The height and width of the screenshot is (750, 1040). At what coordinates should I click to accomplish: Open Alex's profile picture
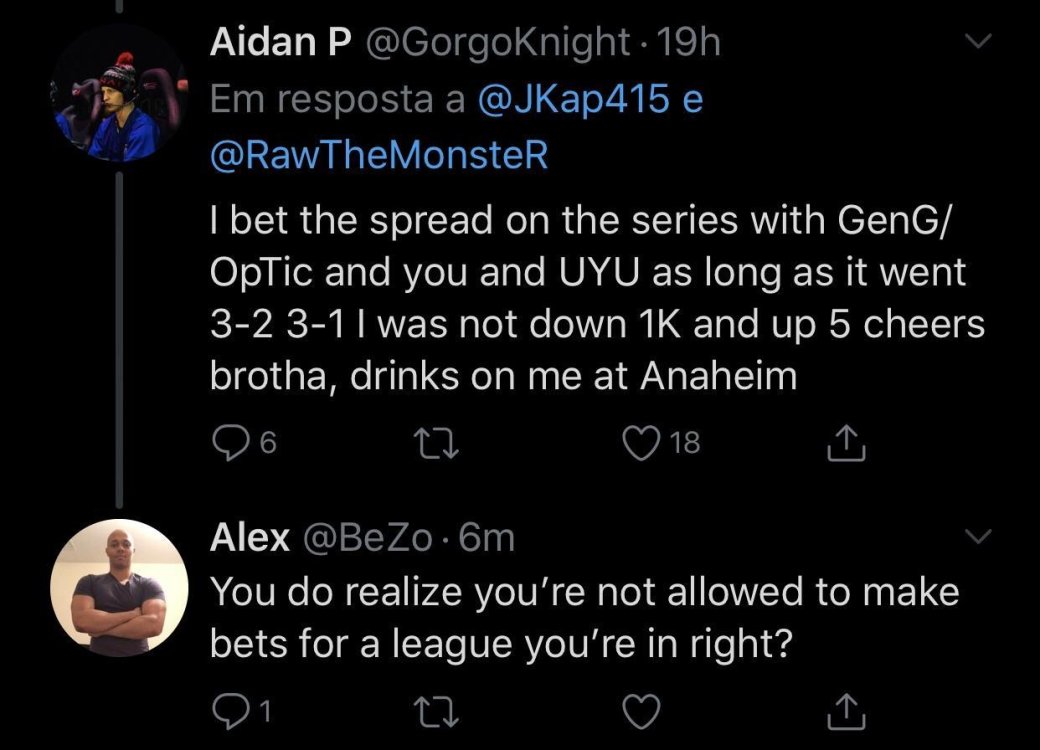click(119, 587)
